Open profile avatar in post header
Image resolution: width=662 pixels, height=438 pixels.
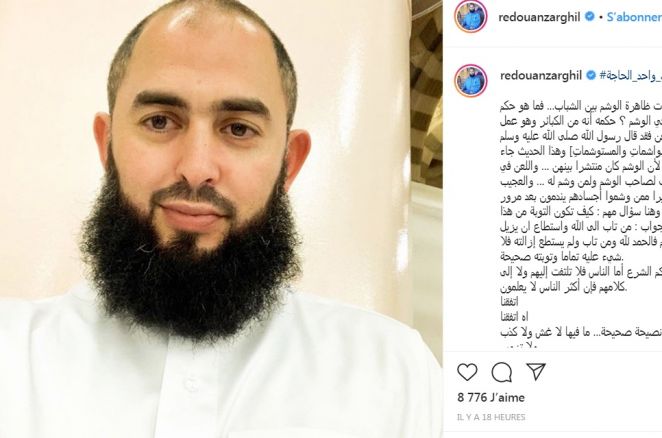(x=471, y=16)
